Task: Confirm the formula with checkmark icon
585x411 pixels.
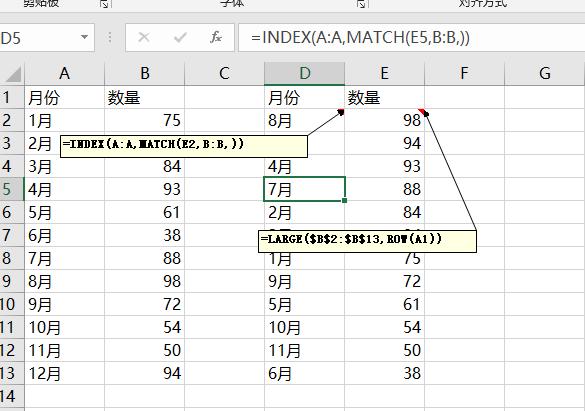Action: 180,37
